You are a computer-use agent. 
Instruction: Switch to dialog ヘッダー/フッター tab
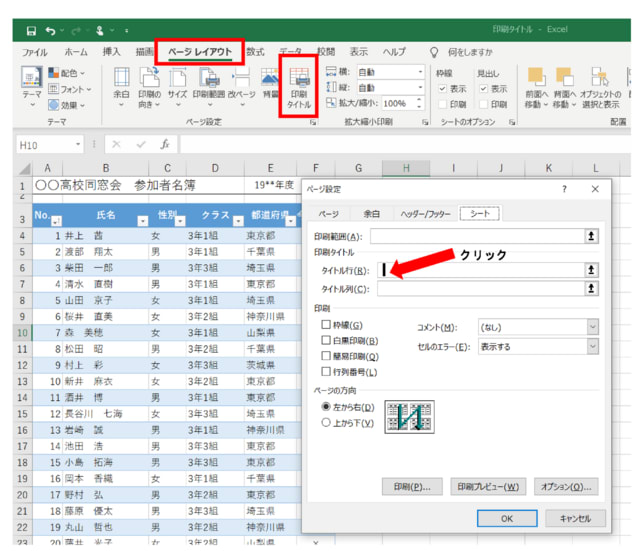pyautogui.click(x=426, y=214)
